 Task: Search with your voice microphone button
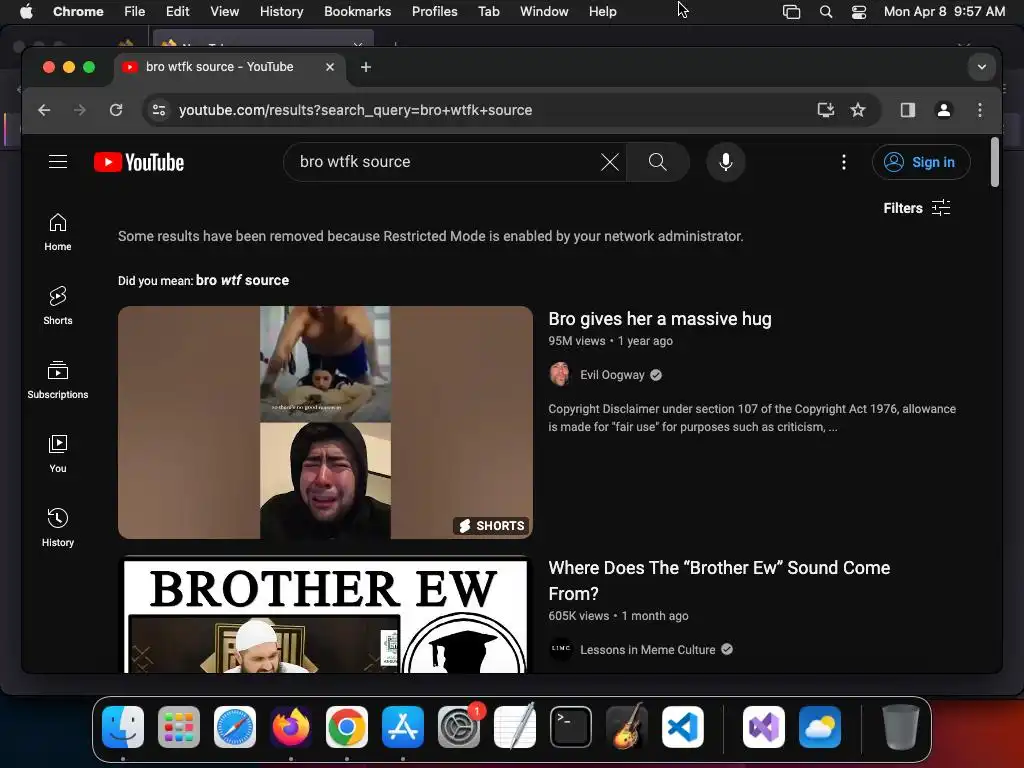coord(726,162)
